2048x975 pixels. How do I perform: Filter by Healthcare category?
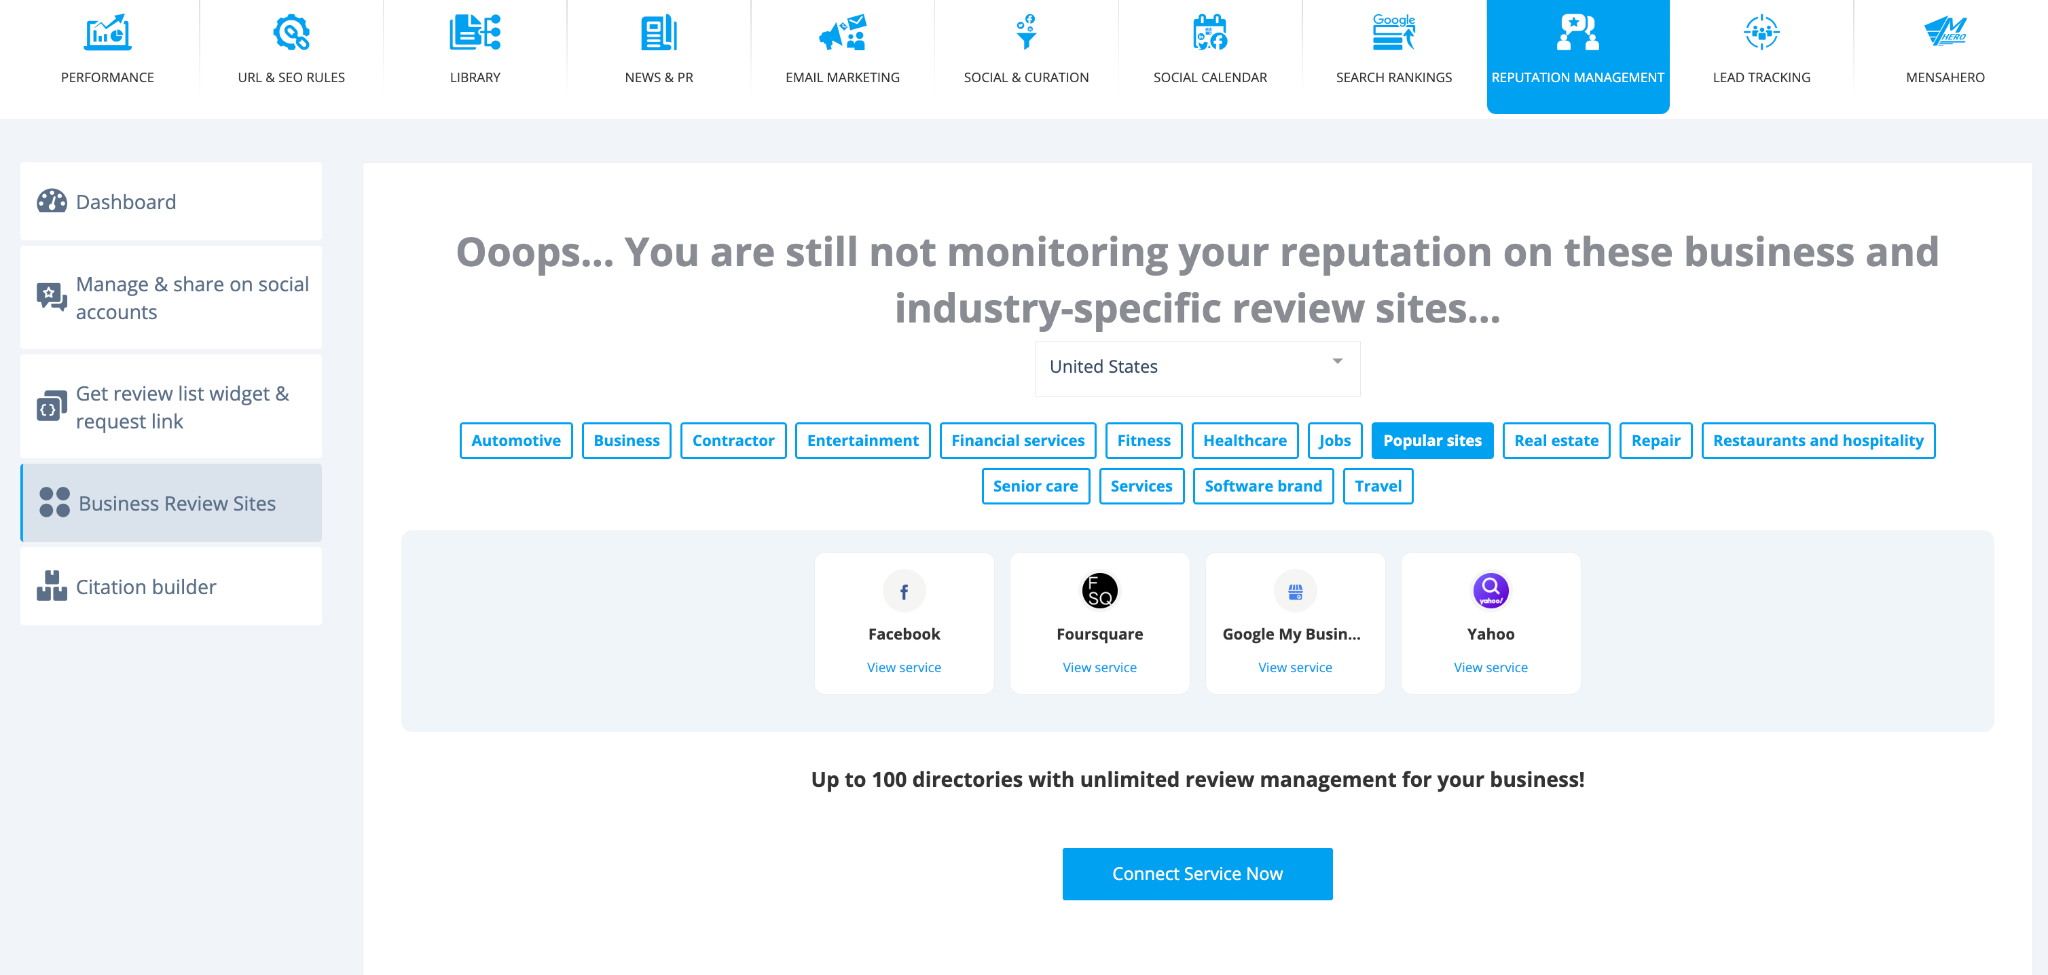coord(1245,441)
